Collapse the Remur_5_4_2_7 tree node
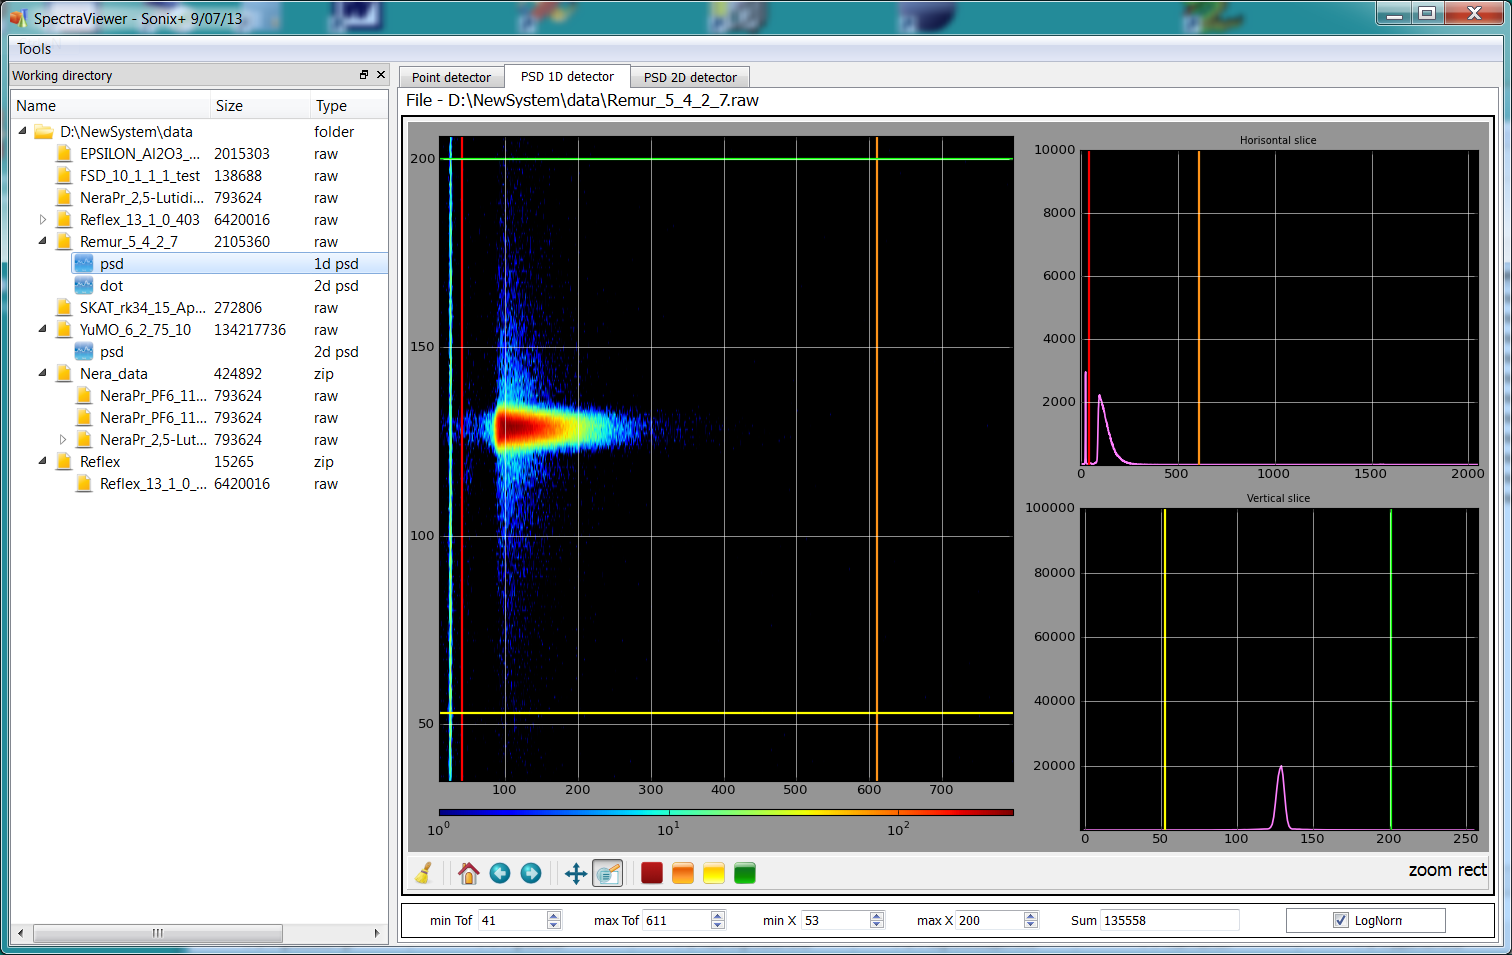Screen dimensions: 1512x955 [43, 241]
